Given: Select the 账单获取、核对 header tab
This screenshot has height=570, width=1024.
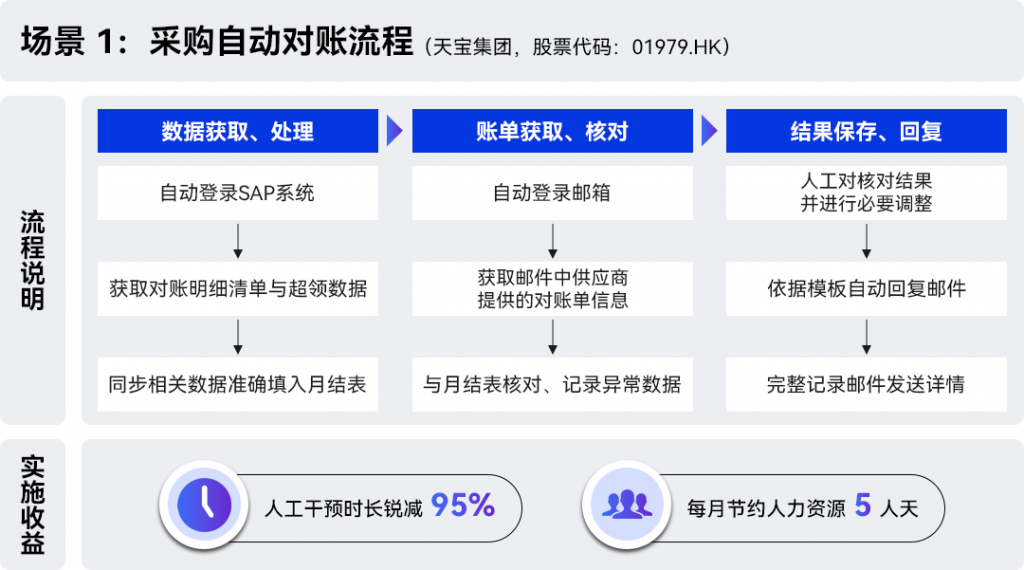Looking at the screenshot, I should 552,131.
